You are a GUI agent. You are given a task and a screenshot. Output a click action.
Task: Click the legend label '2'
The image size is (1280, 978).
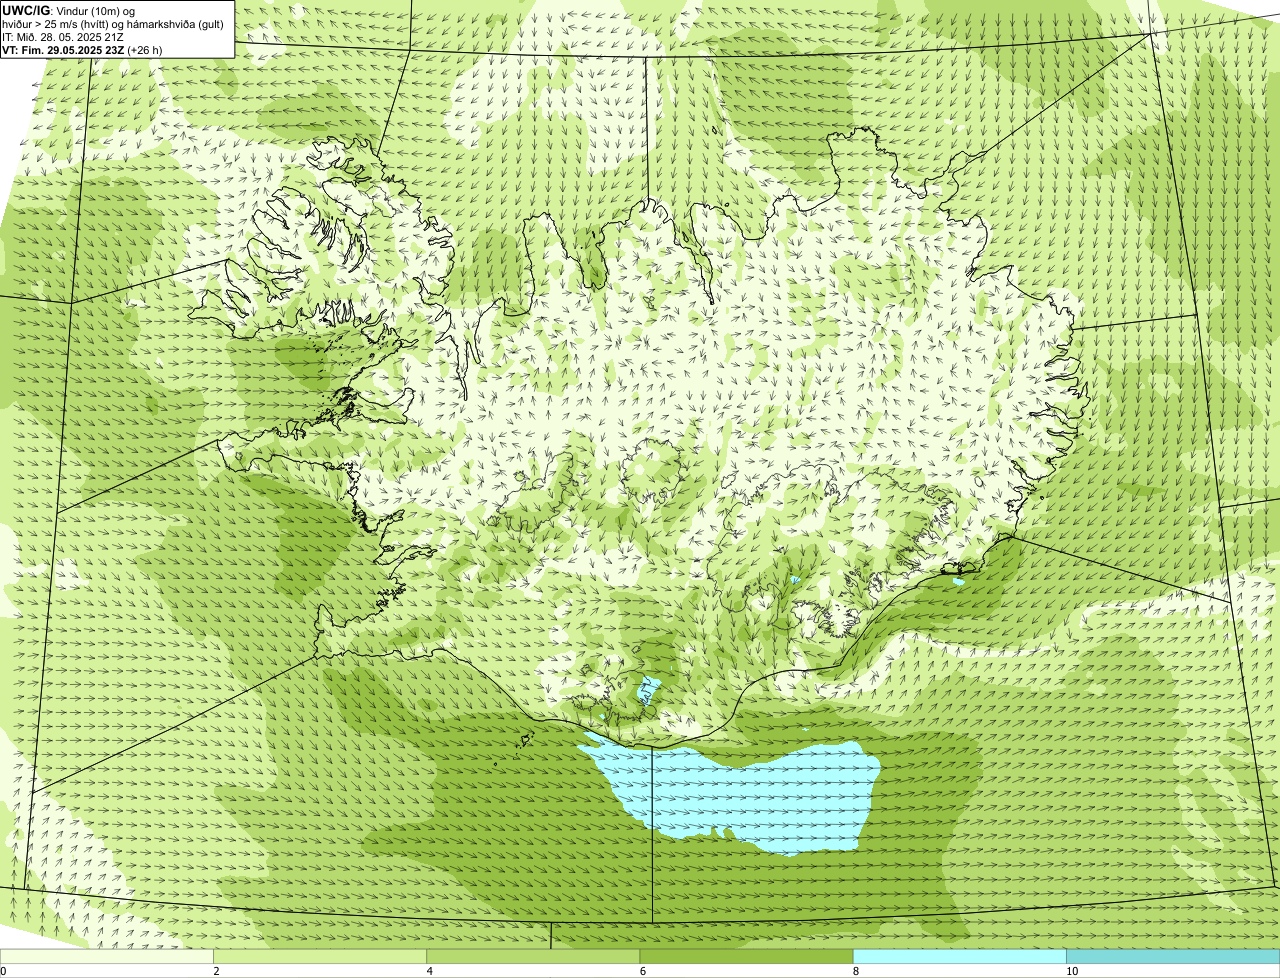coord(216,971)
